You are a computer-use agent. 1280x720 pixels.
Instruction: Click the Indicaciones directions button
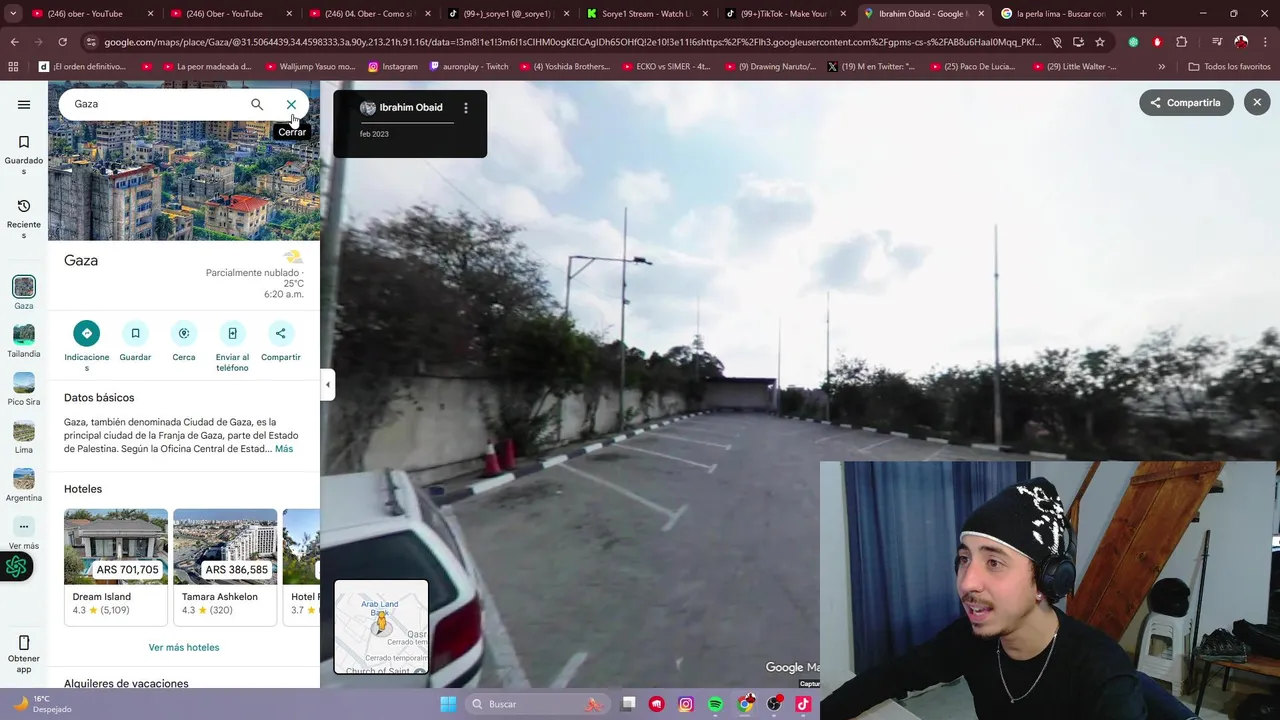click(x=87, y=346)
